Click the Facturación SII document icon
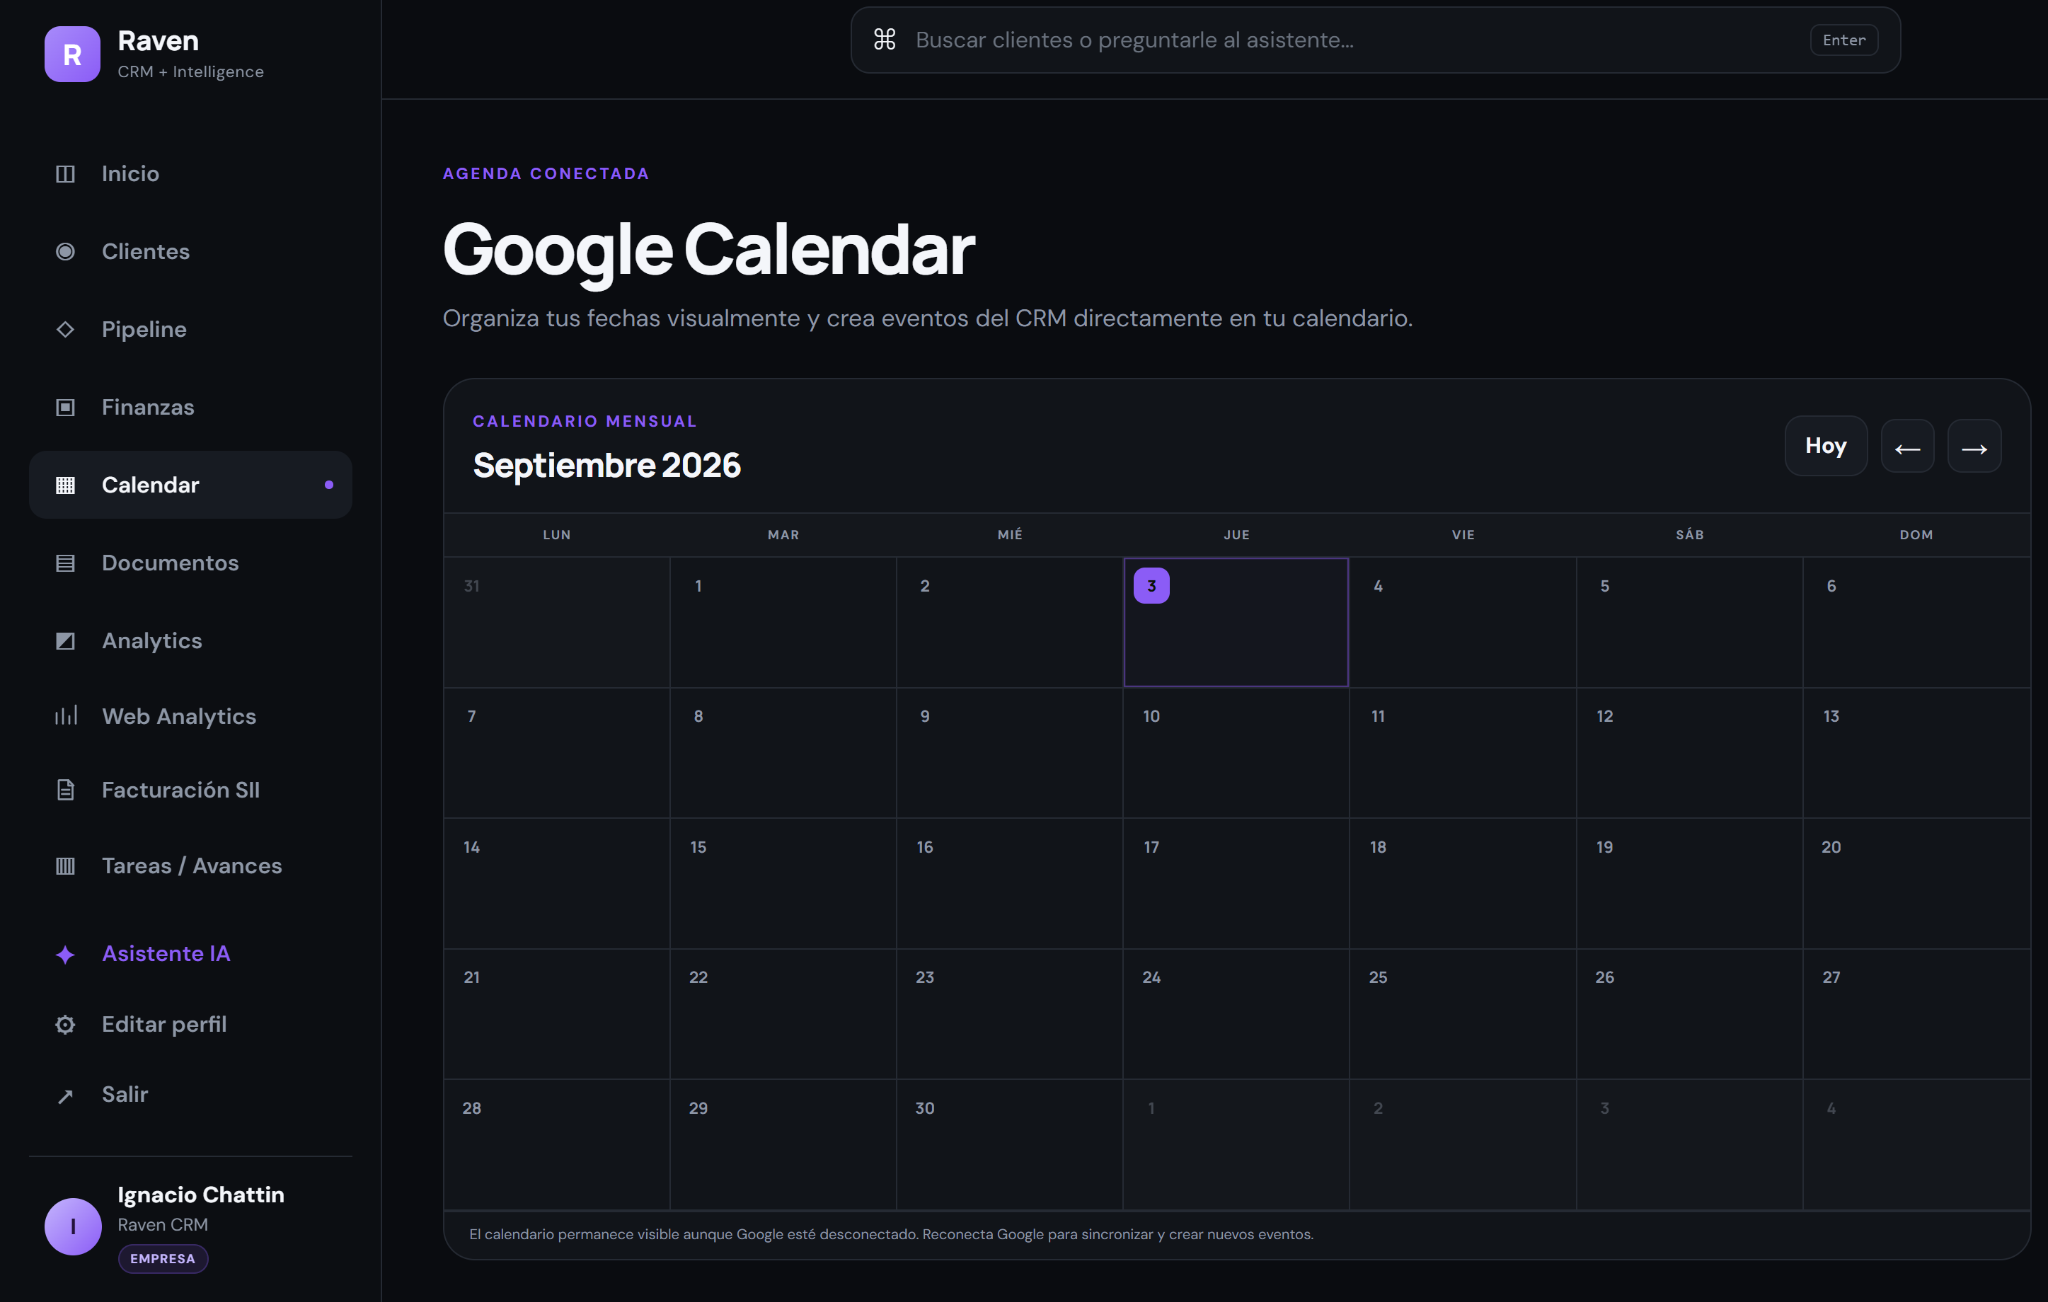 [x=65, y=790]
